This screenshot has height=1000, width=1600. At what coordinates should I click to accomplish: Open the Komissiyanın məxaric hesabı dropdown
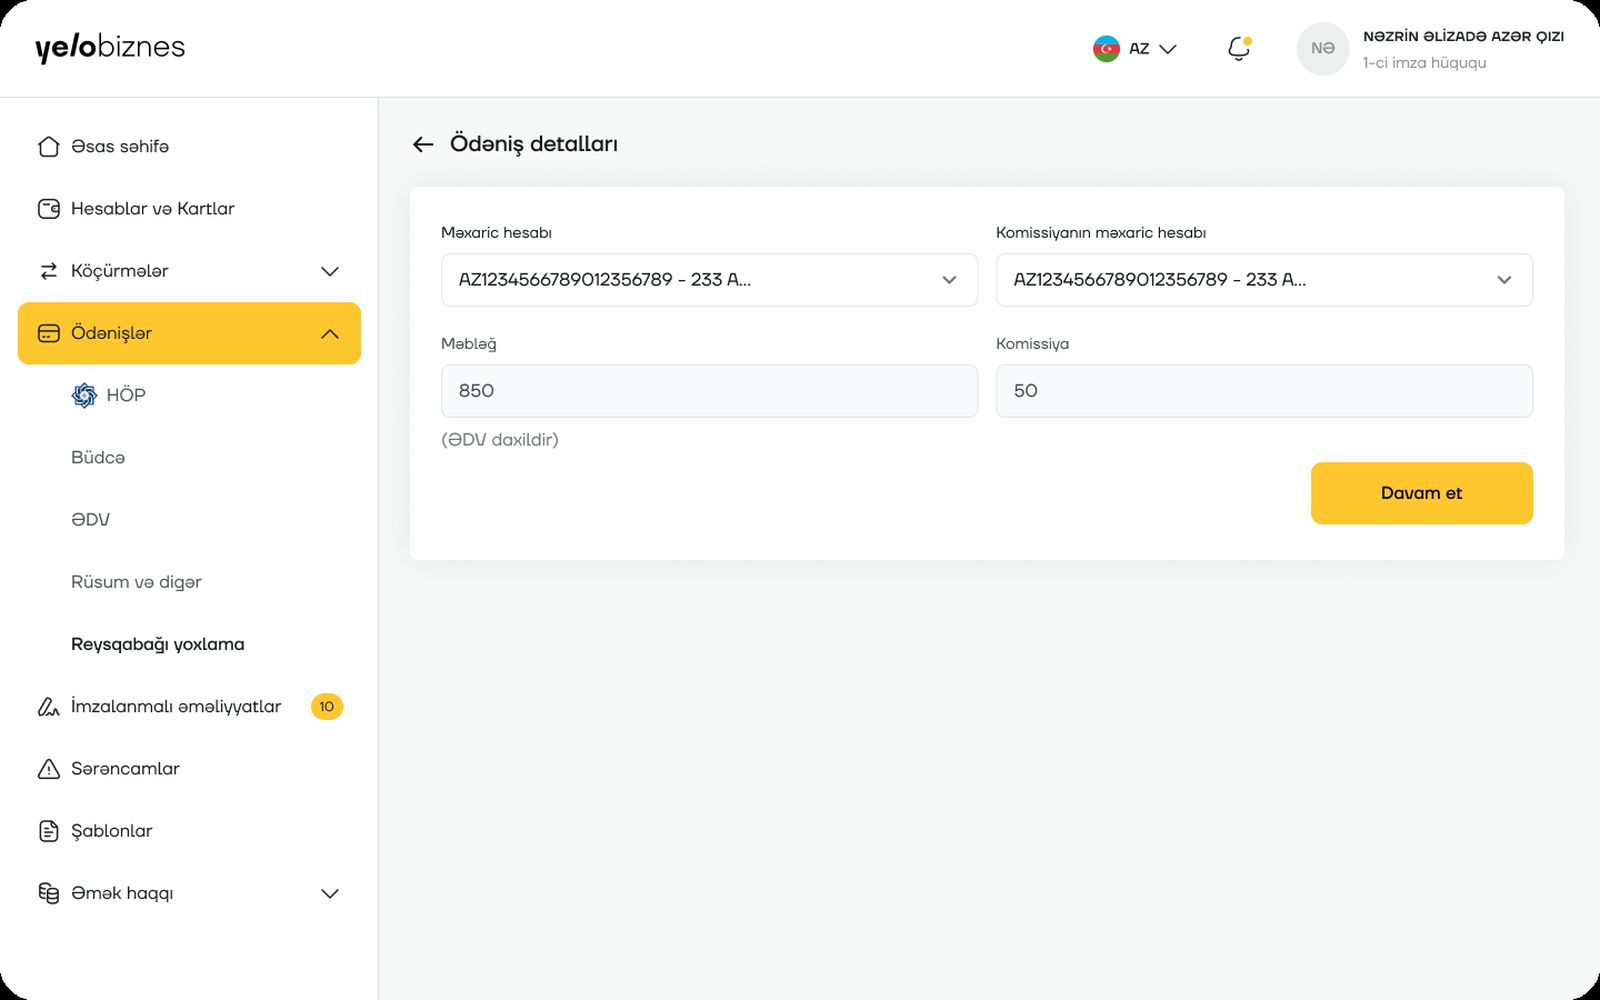1264,280
